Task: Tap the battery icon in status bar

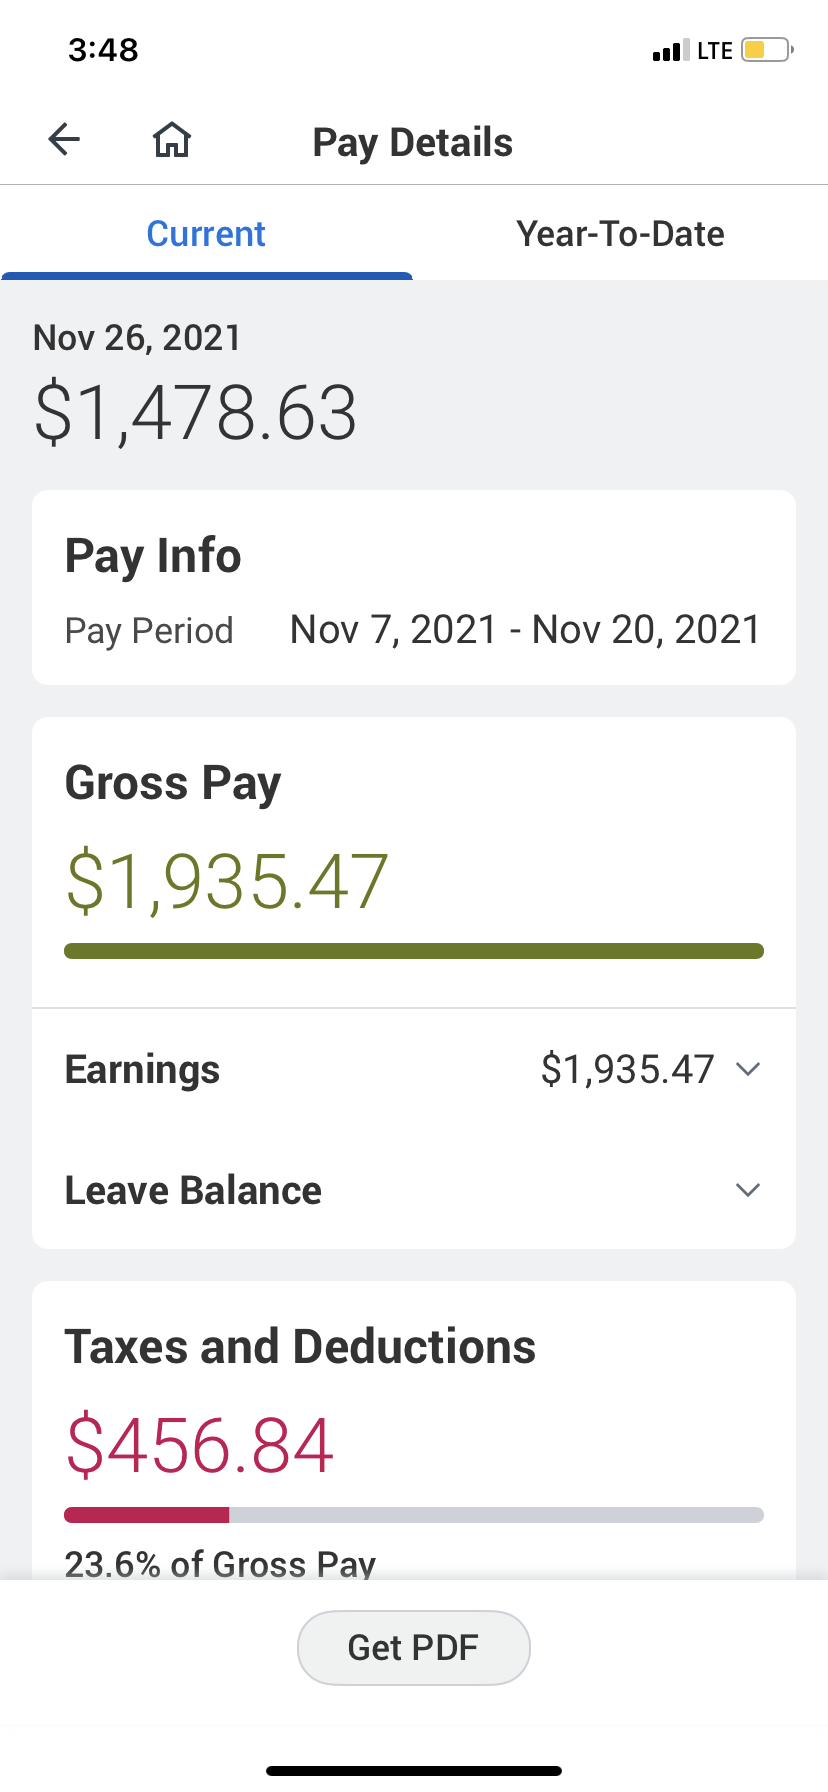Action: 767,50
